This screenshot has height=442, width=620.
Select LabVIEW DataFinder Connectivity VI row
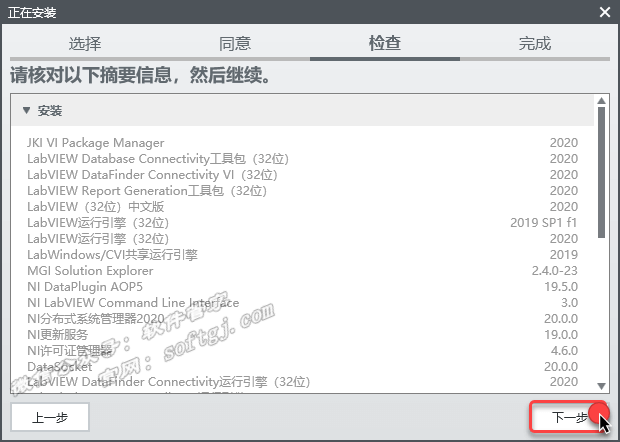pyautogui.click(x=302, y=175)
